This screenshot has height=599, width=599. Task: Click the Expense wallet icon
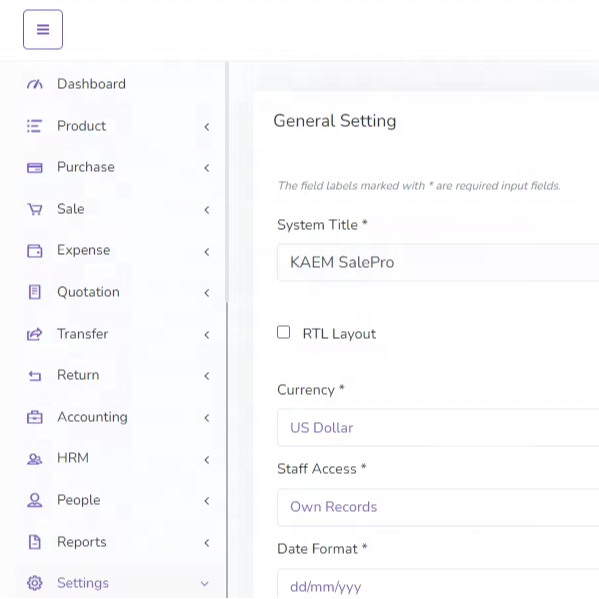35,251
